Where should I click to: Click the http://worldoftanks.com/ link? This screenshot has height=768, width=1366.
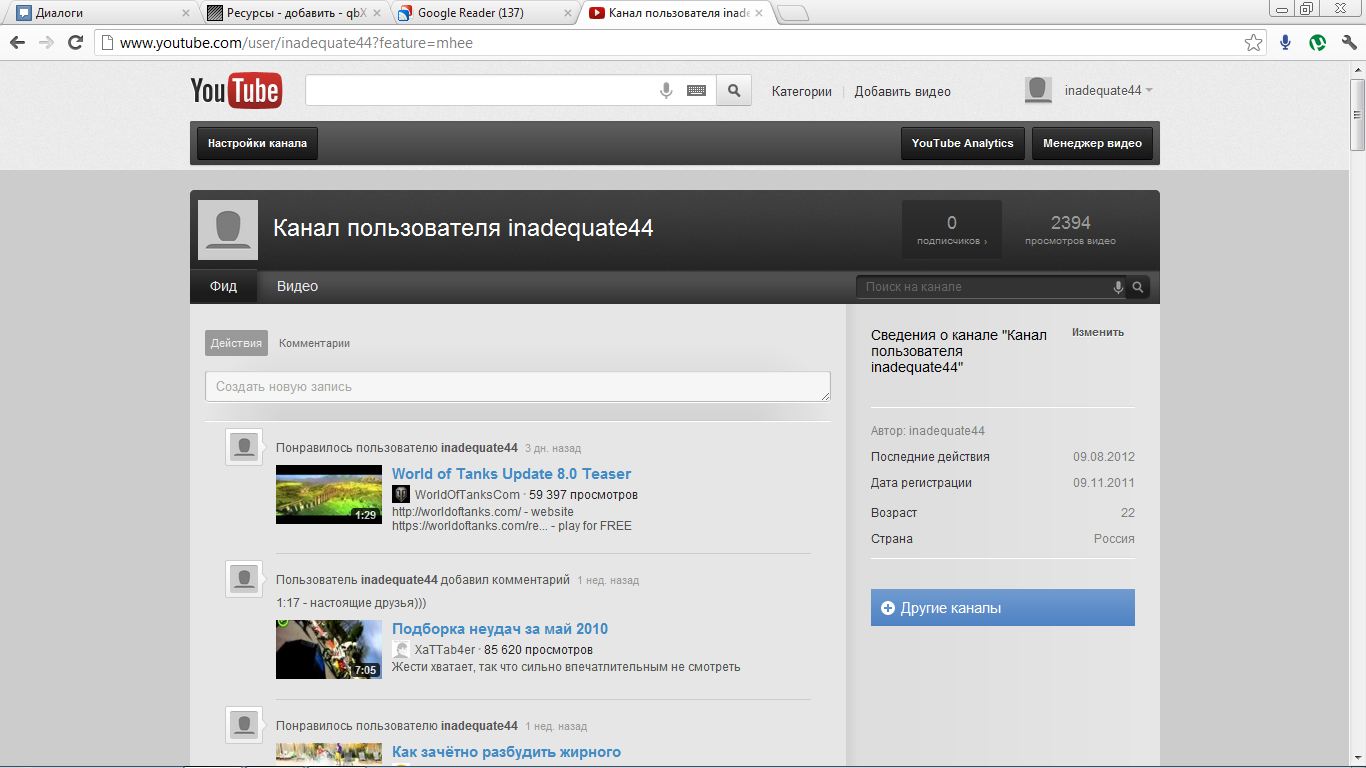point(458,512)
